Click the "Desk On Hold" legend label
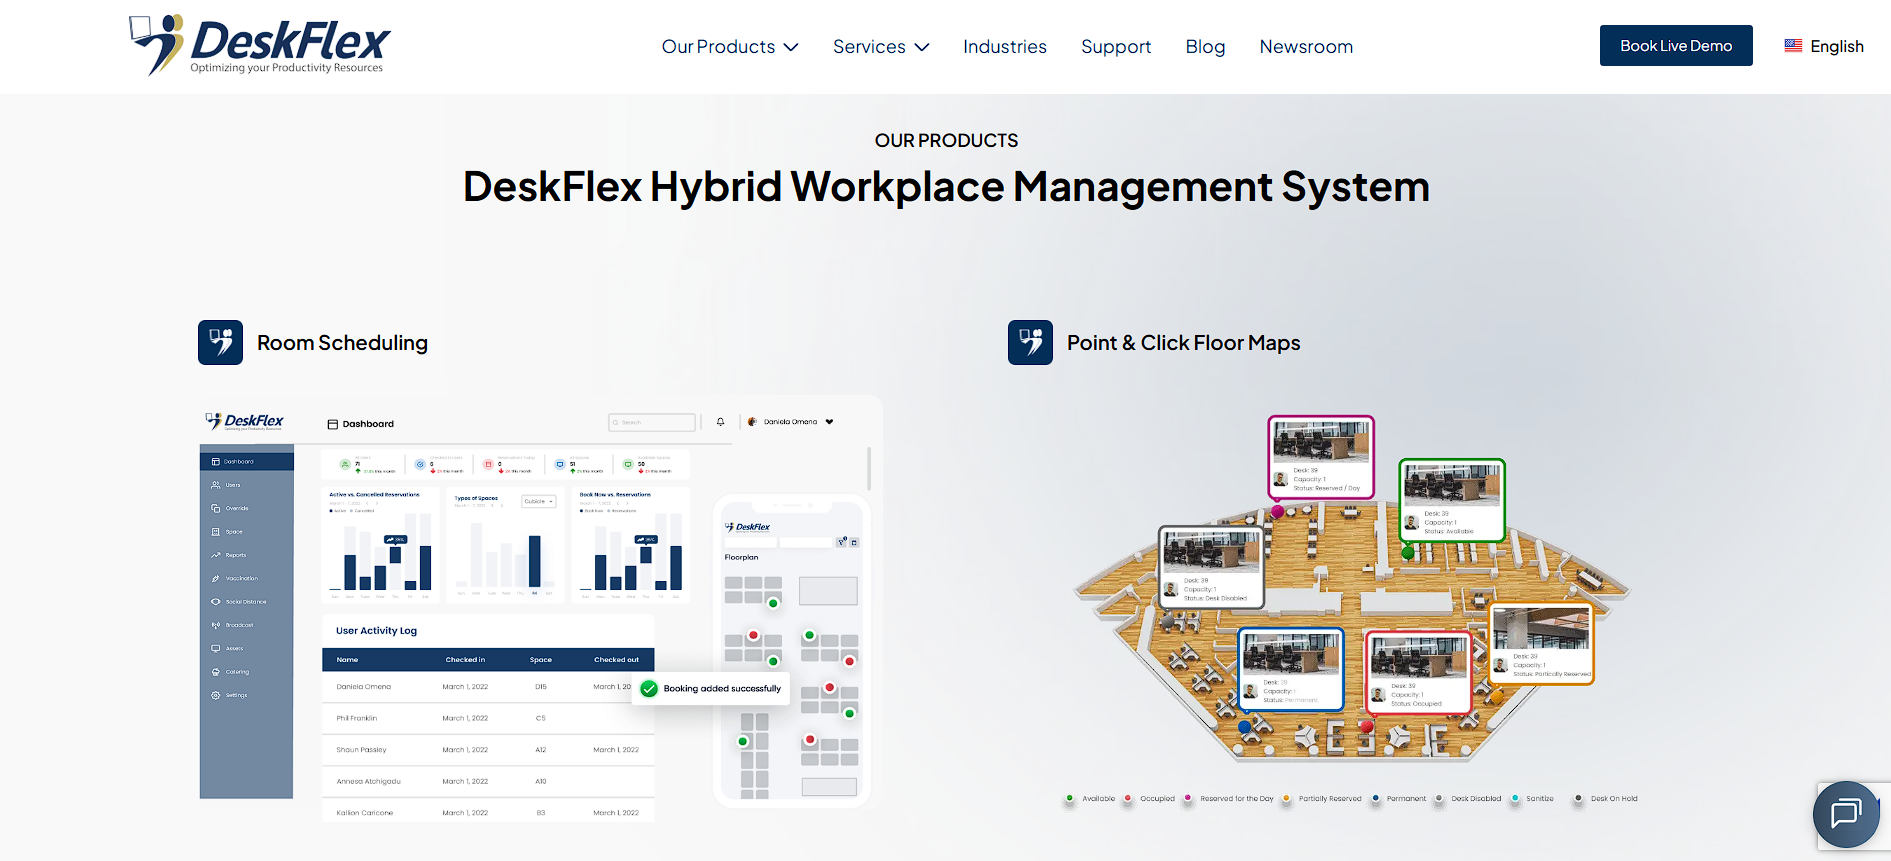 tap(1614, 799)
